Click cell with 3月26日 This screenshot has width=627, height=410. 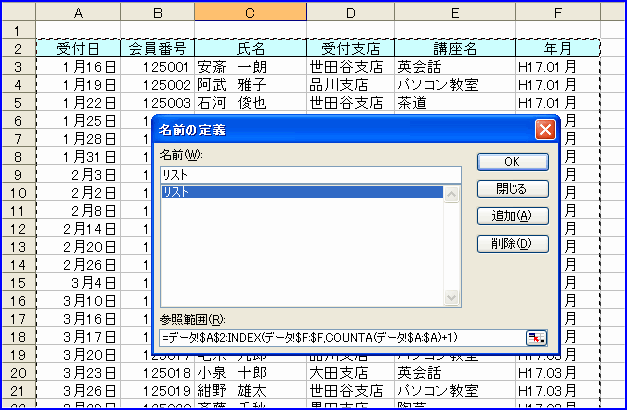point(78,391)
